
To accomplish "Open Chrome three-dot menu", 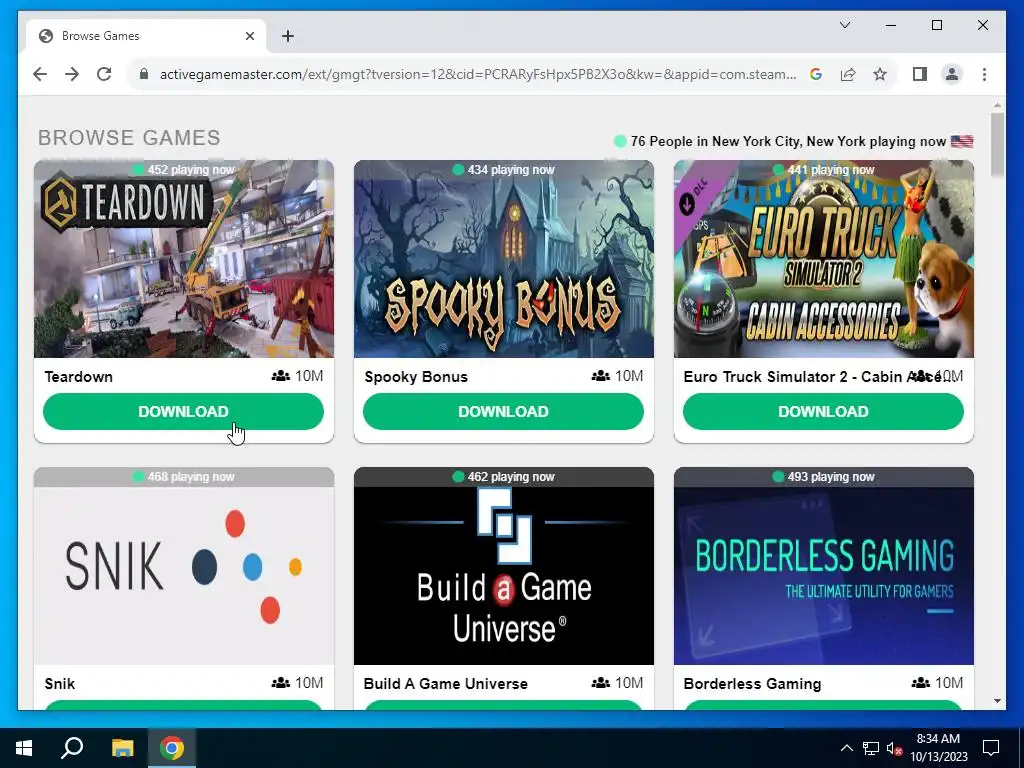I will click(984, 74).
